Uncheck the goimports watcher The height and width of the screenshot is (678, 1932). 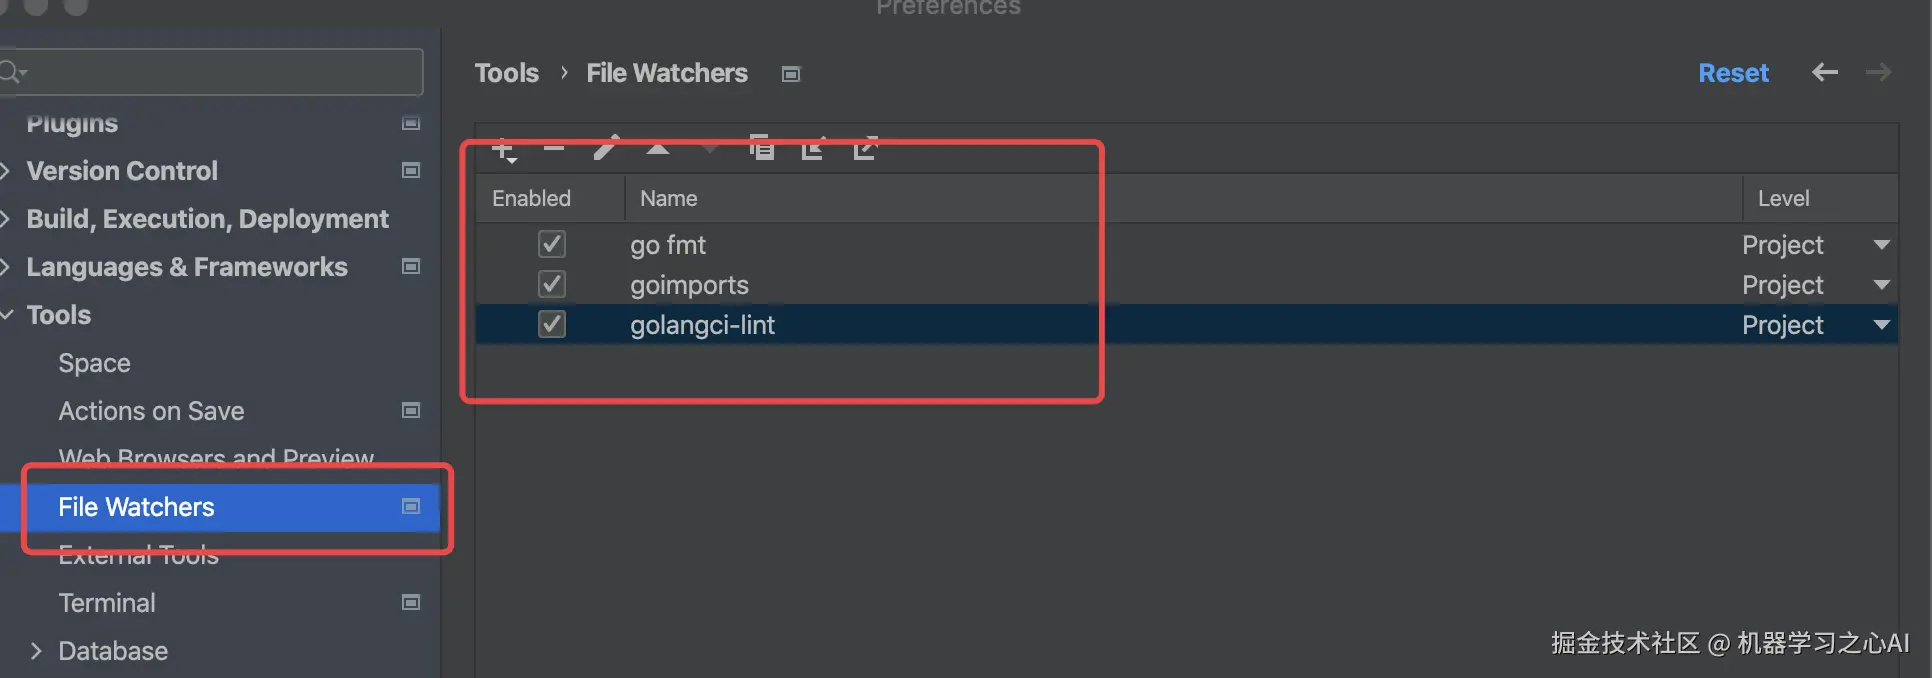tap(552, 284)
